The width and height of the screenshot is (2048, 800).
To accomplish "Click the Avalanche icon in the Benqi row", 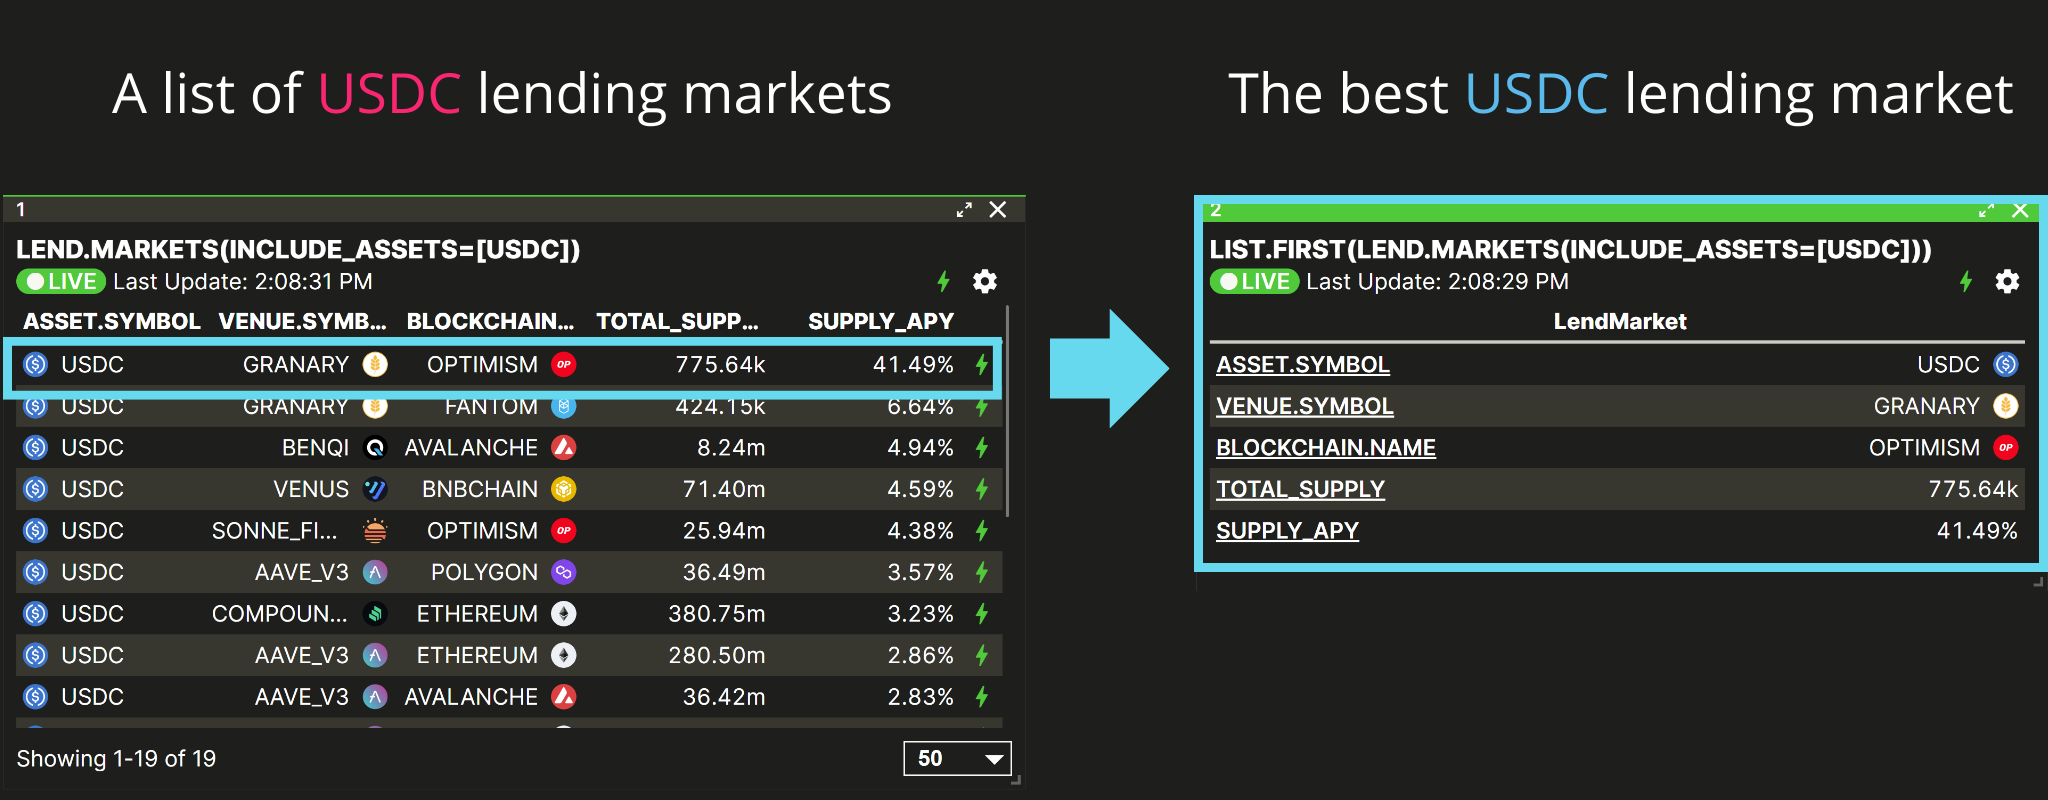I will [x=564, y=448].
